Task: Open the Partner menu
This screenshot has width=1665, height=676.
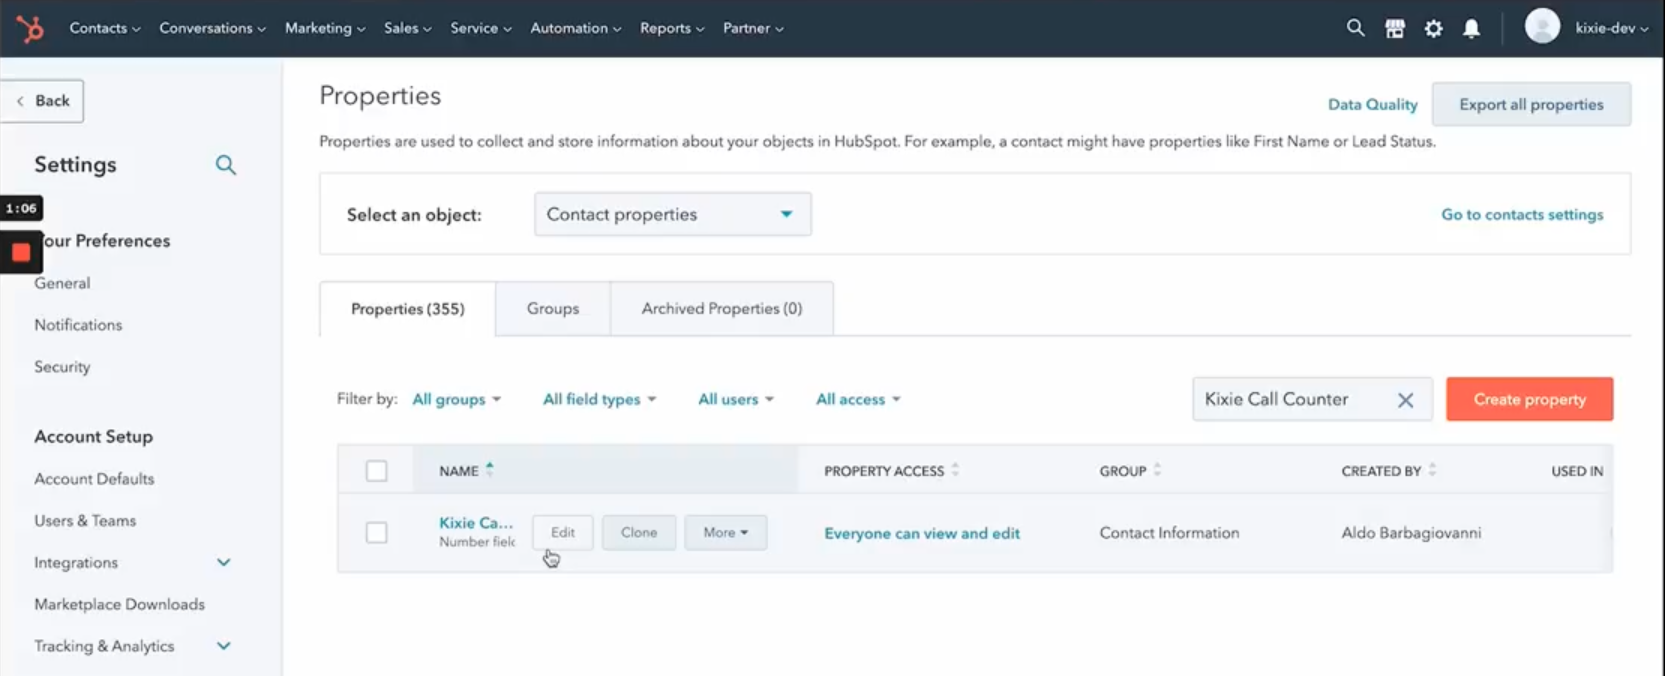Action: (x=753, y=28)
